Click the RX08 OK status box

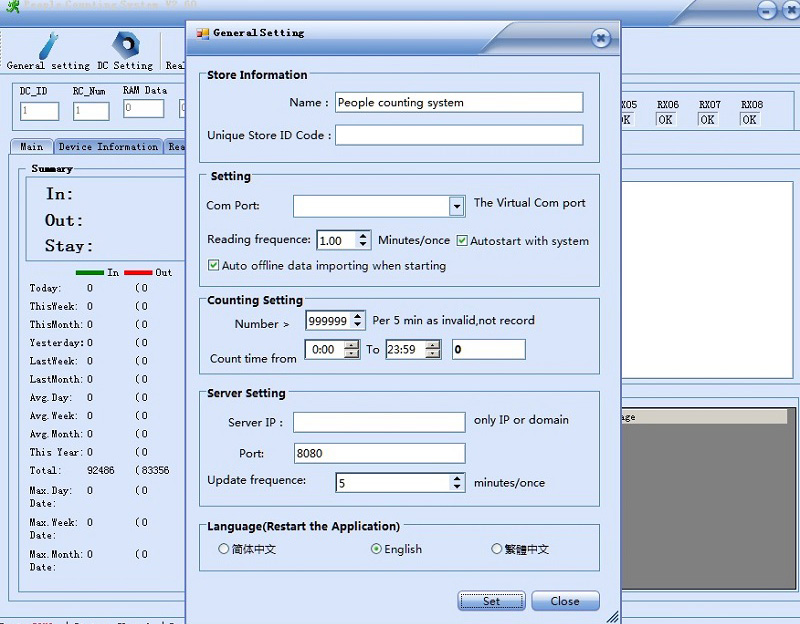(x=749, y=120)
